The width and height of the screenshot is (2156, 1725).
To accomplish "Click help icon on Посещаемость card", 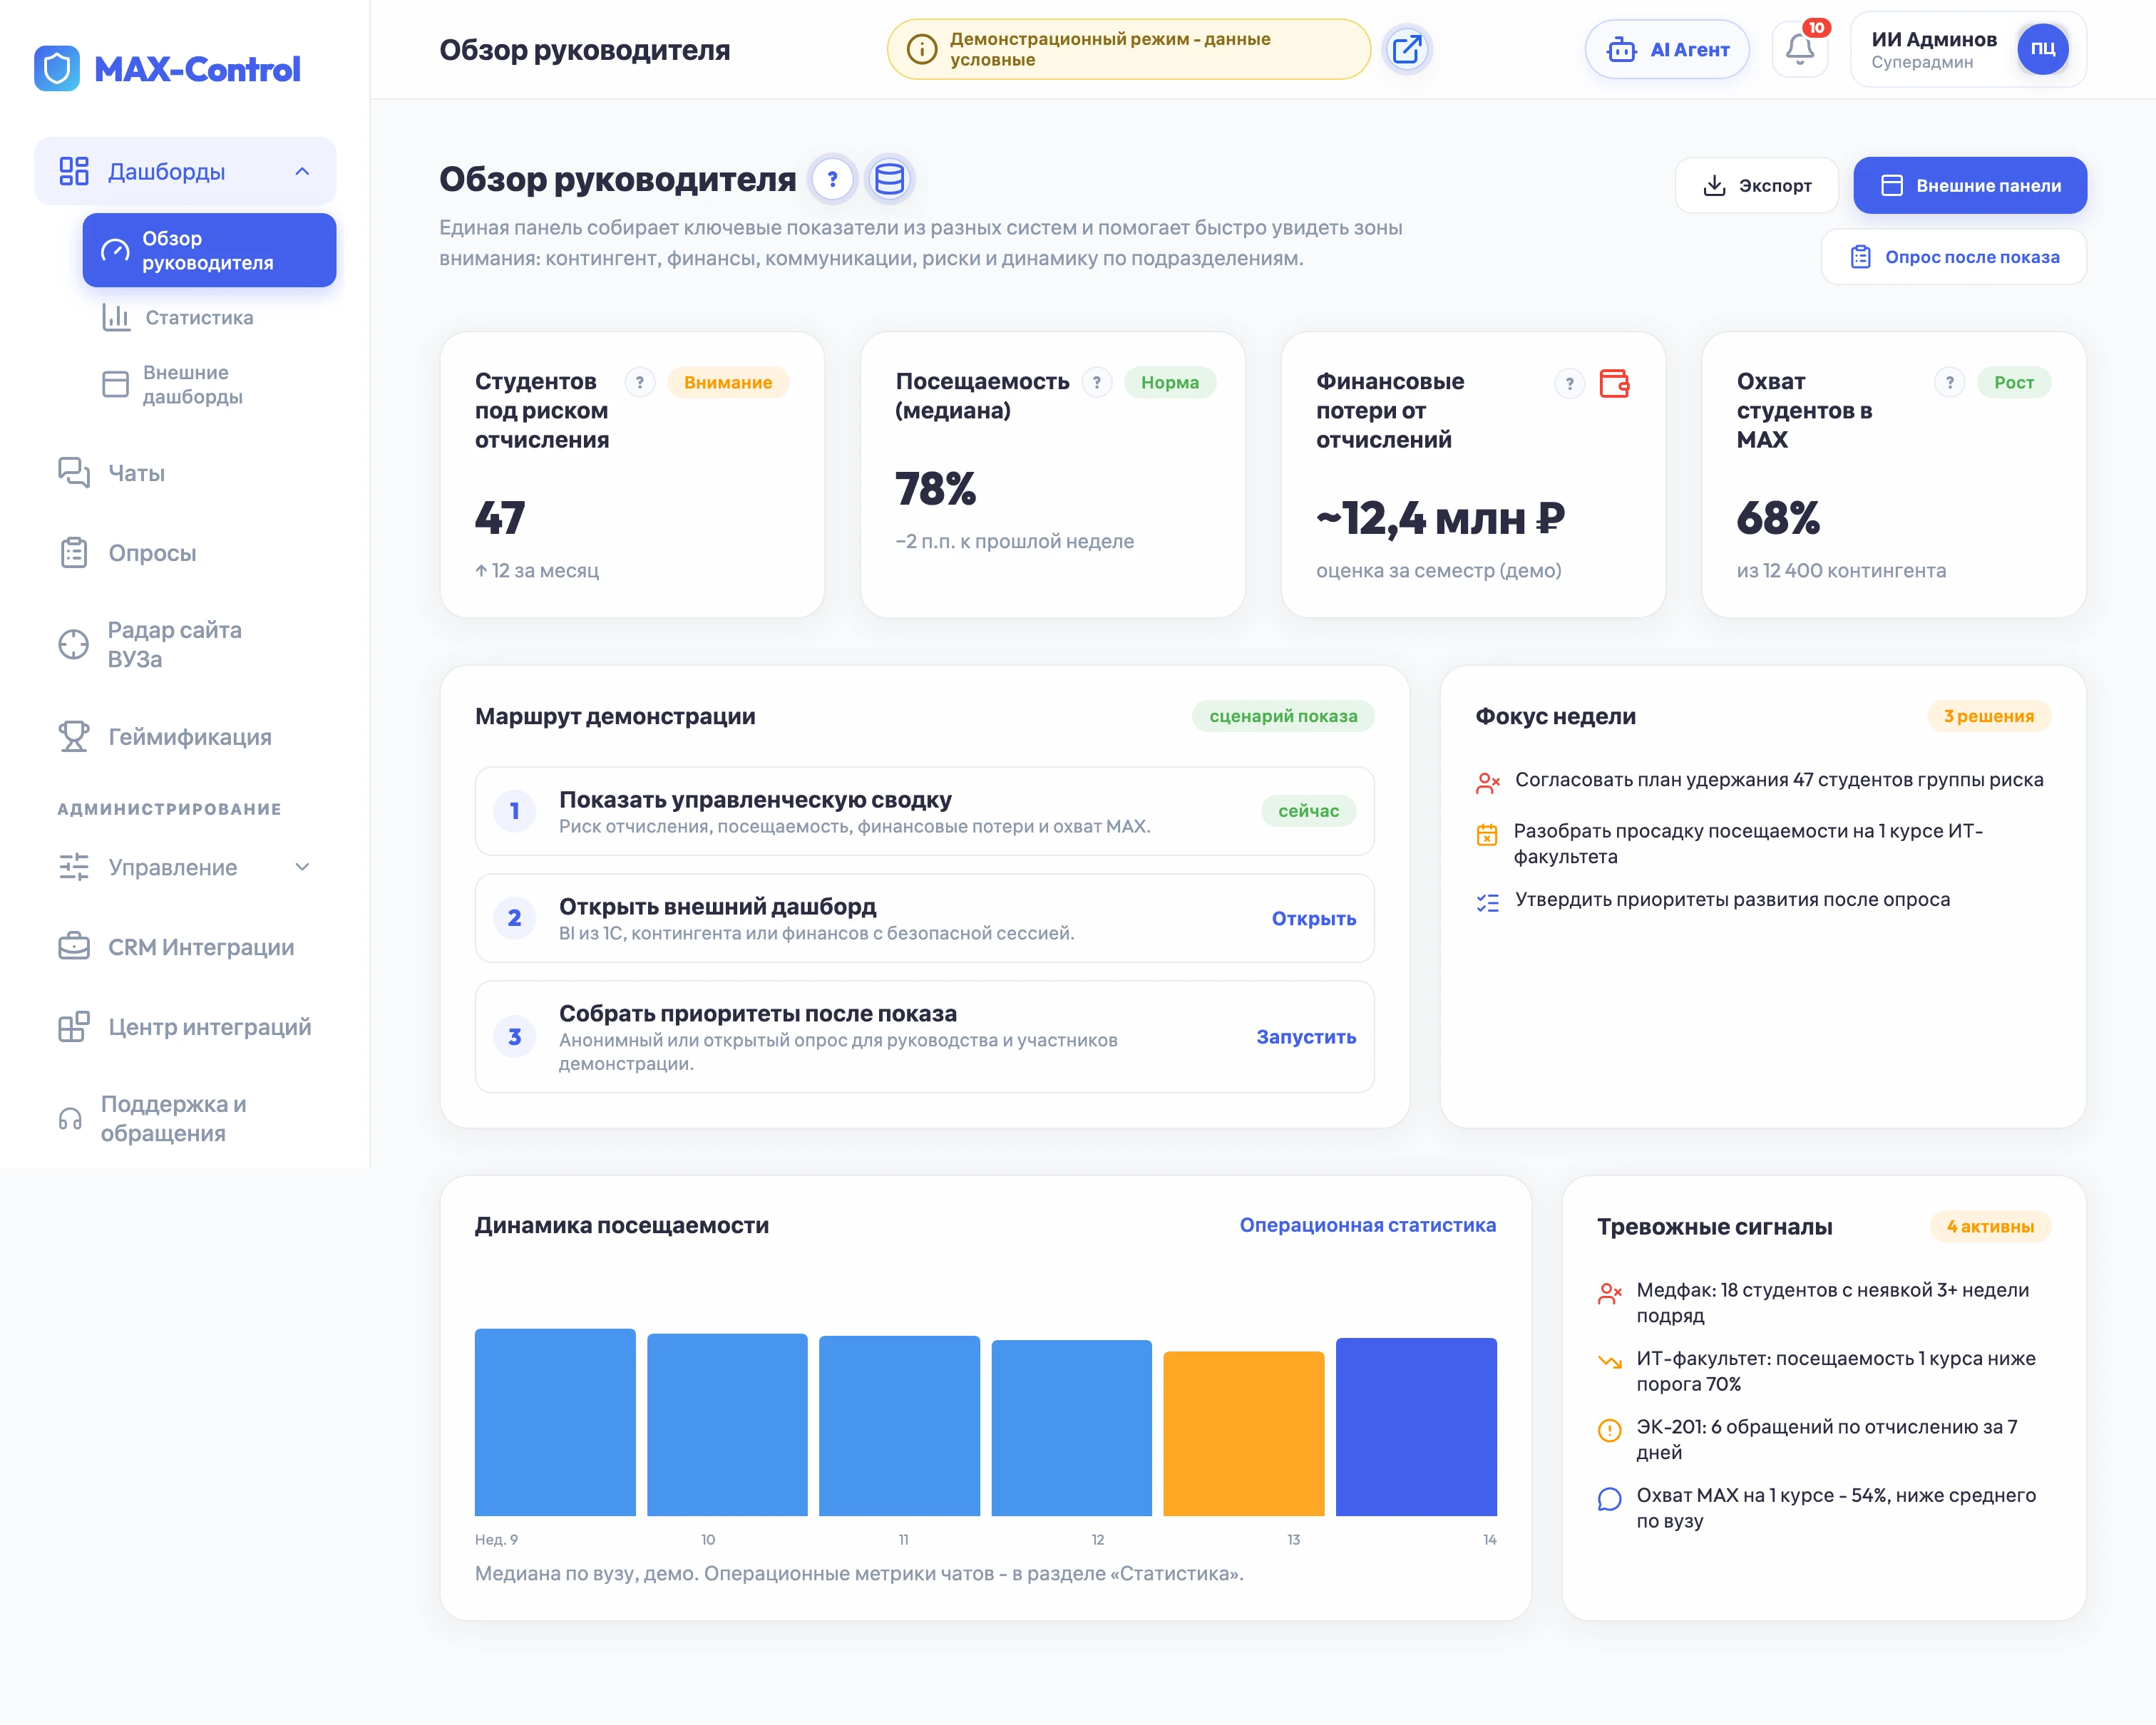I will (x=1096, y=382).
